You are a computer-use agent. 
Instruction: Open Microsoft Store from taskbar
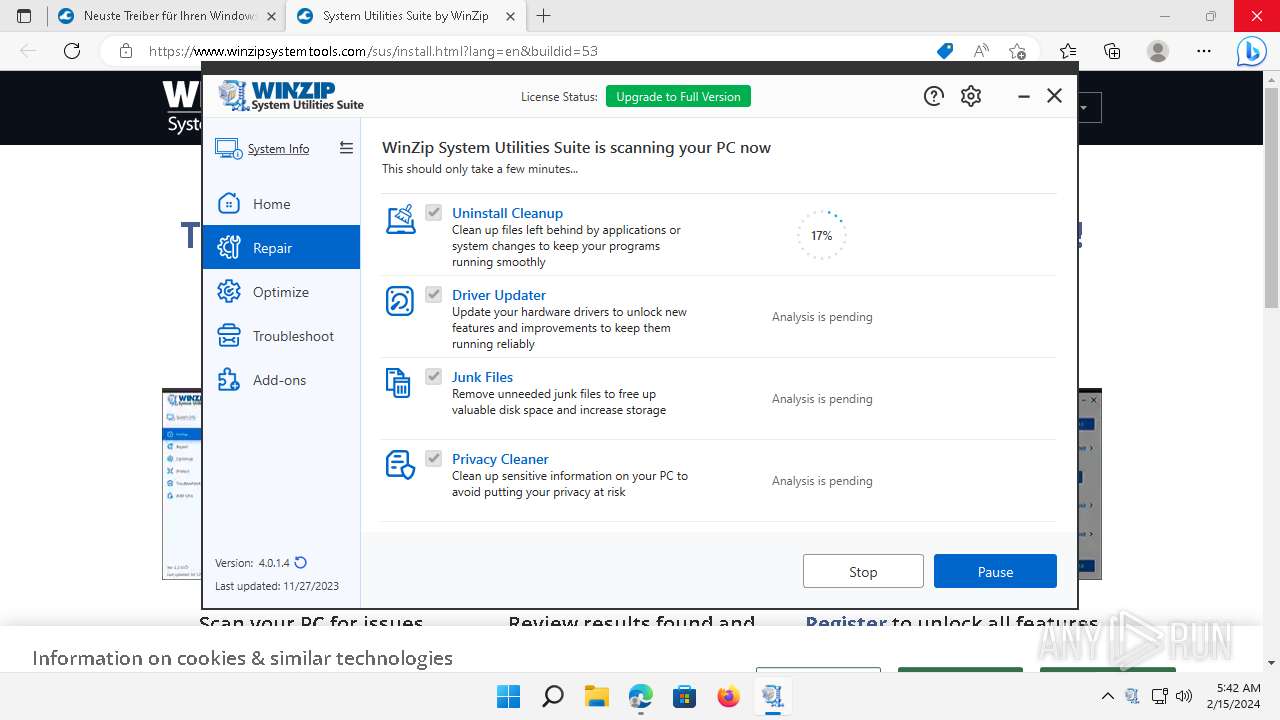pos(684,696)
